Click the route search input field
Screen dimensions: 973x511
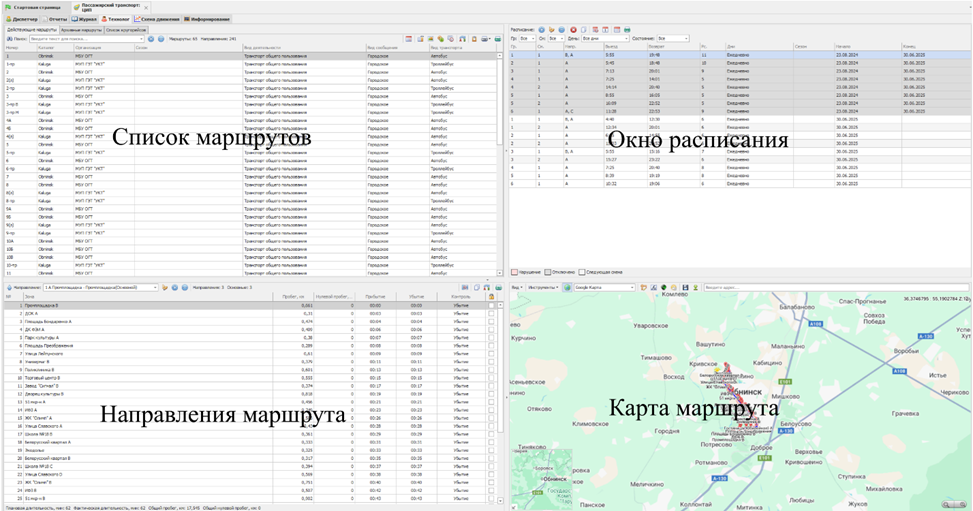pyautogui.click(x=84, y=39)
